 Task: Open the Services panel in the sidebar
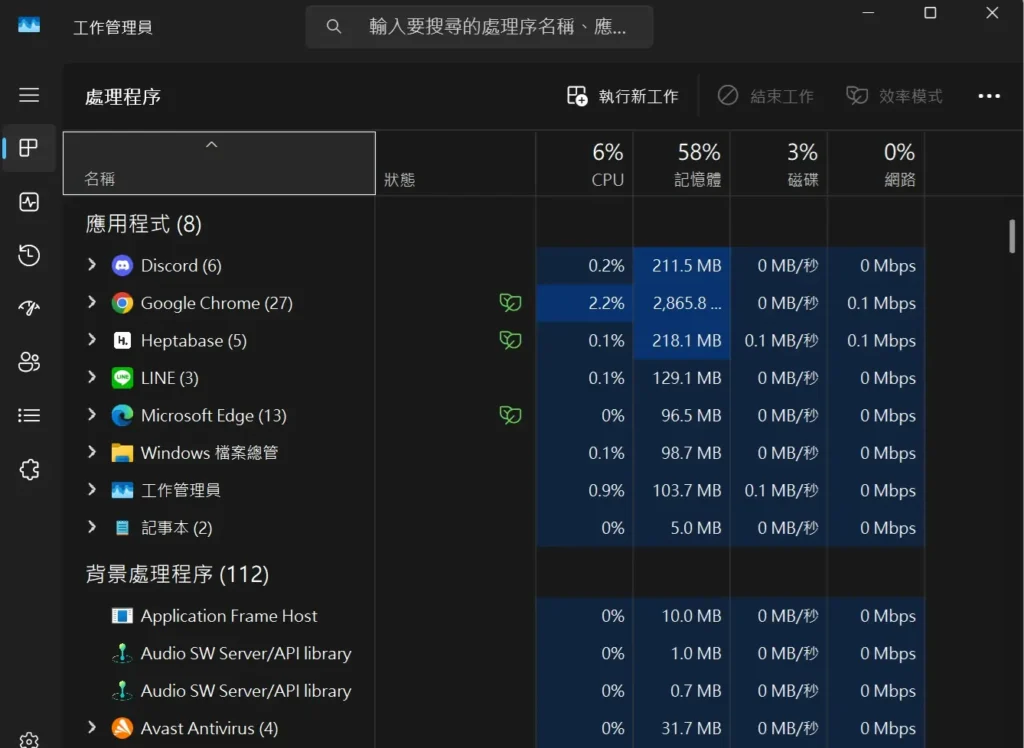click(29, 469)
